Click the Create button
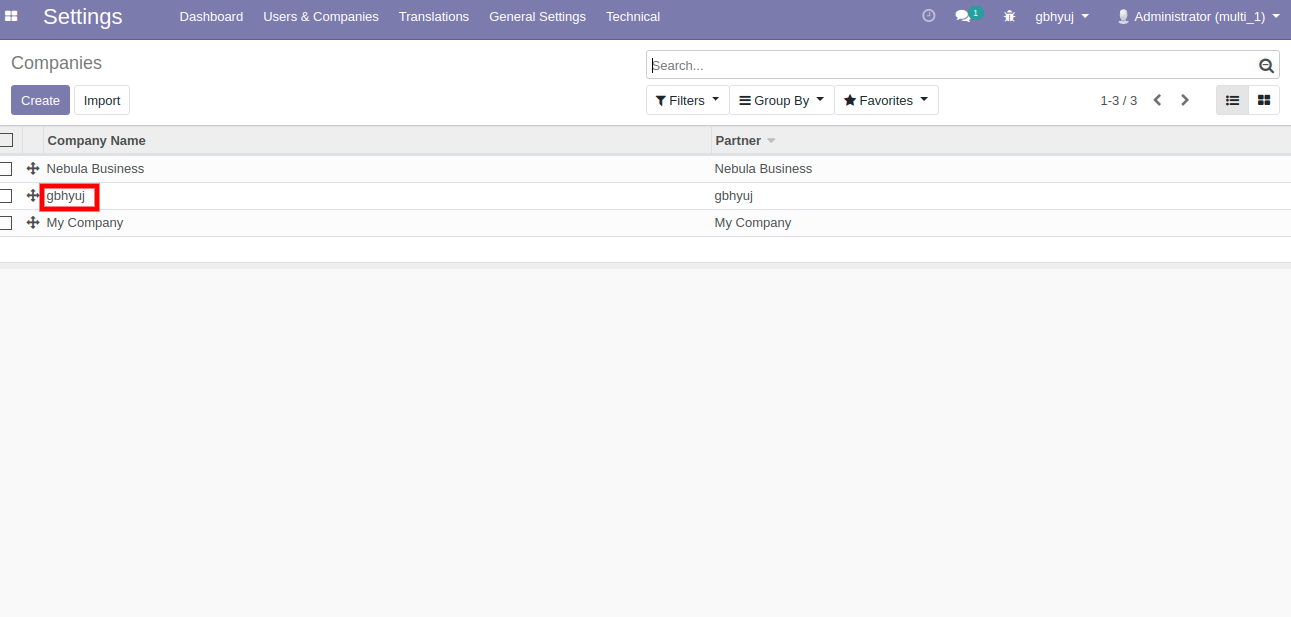The image size is (1291, 617). tap(40, 100)
